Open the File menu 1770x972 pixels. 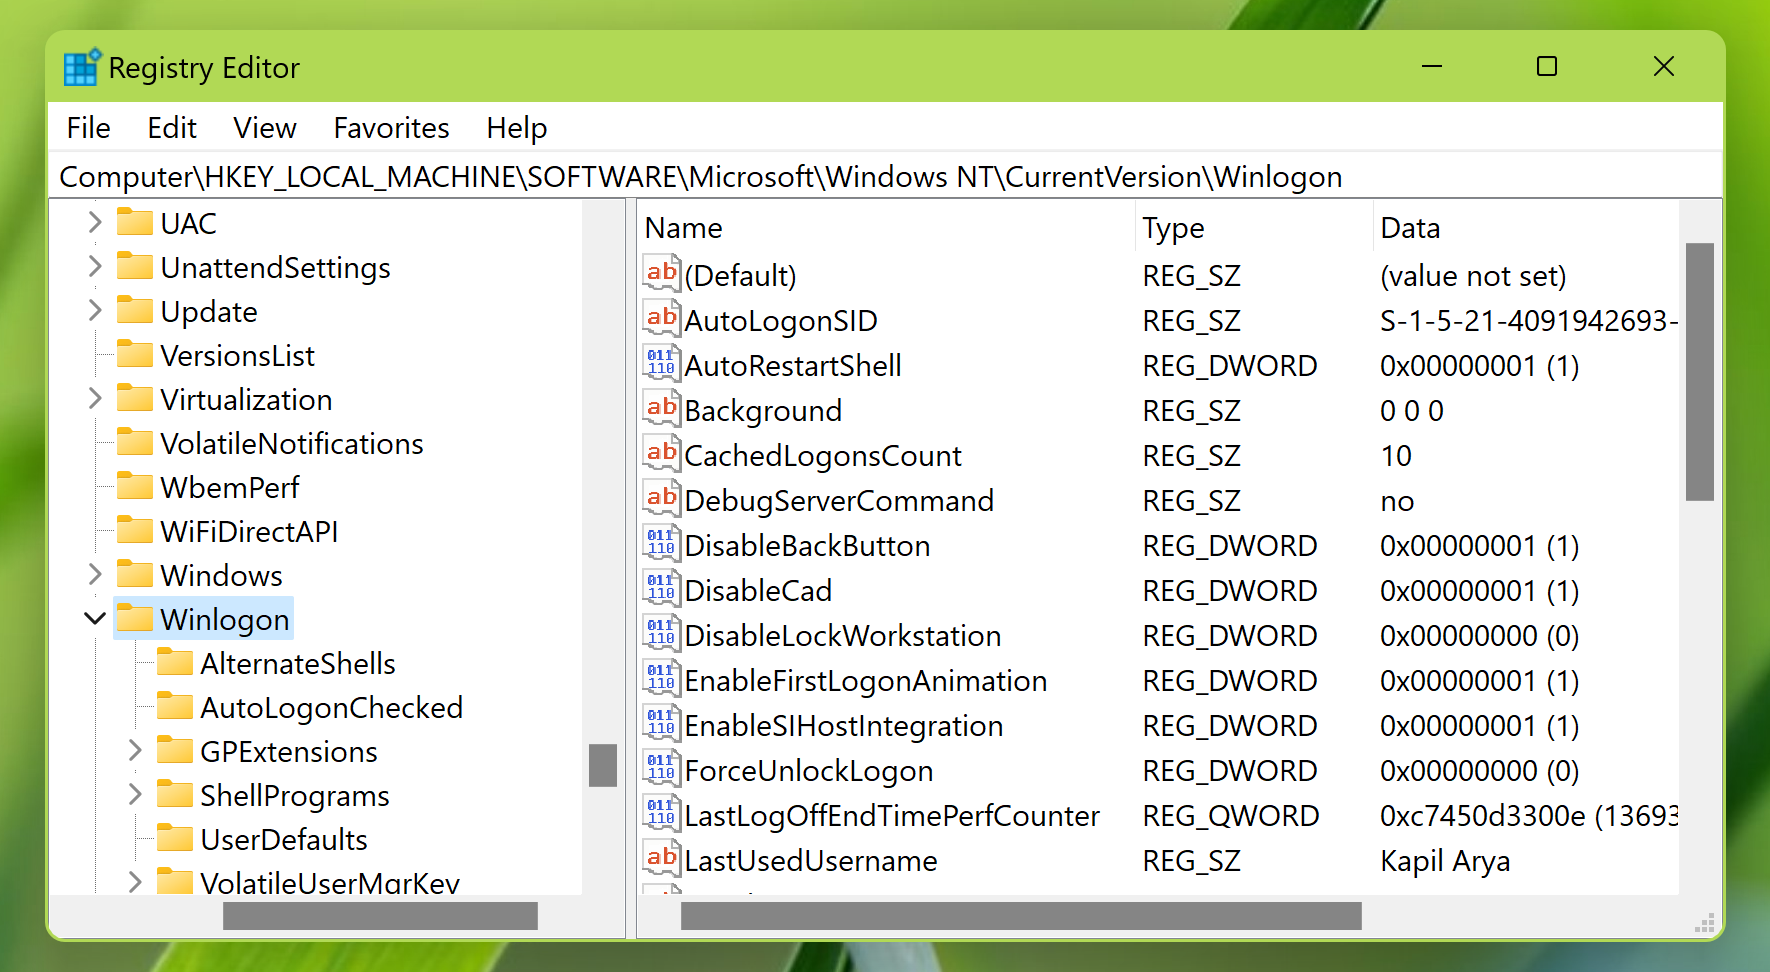click(x=88, y=128)
